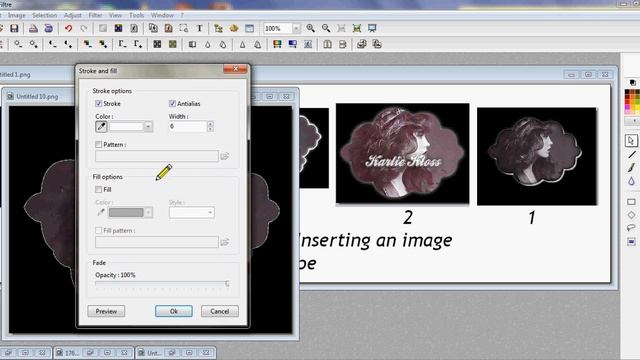Screen dimensions: 640x360
Task: Click the Preview button
Action: click(106, 311)
